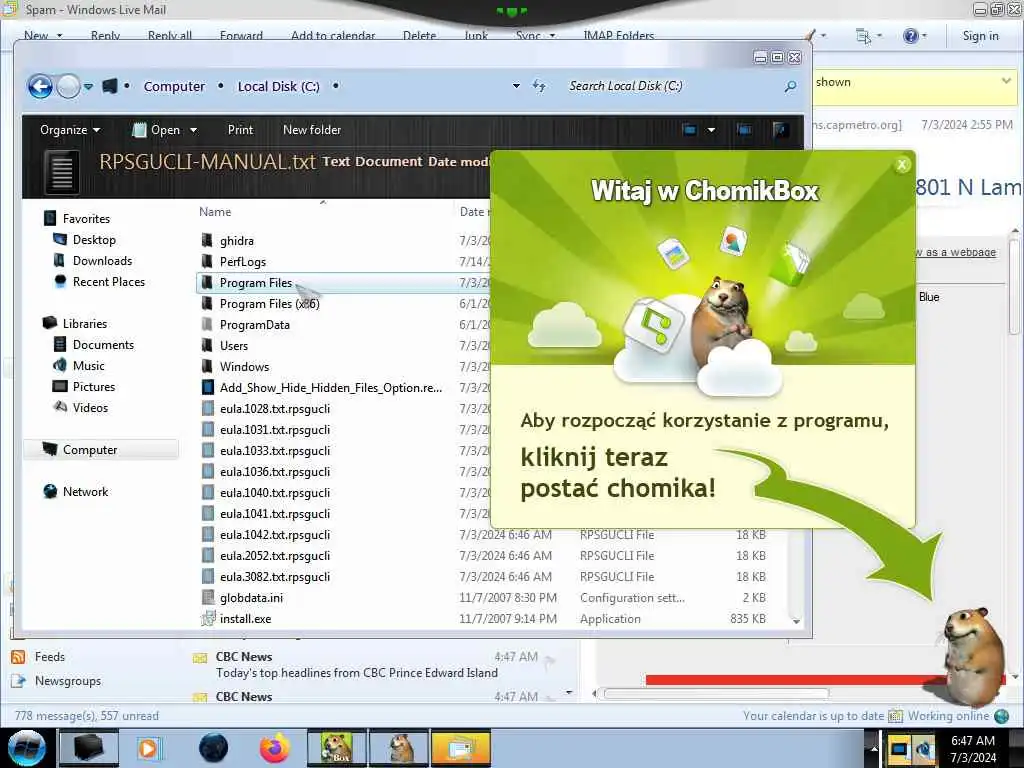This screenshot has height=768, width=1024.
Task: Close the ChomikBox welcome popup
Action: pyautogui.click(x=902, y=165)
